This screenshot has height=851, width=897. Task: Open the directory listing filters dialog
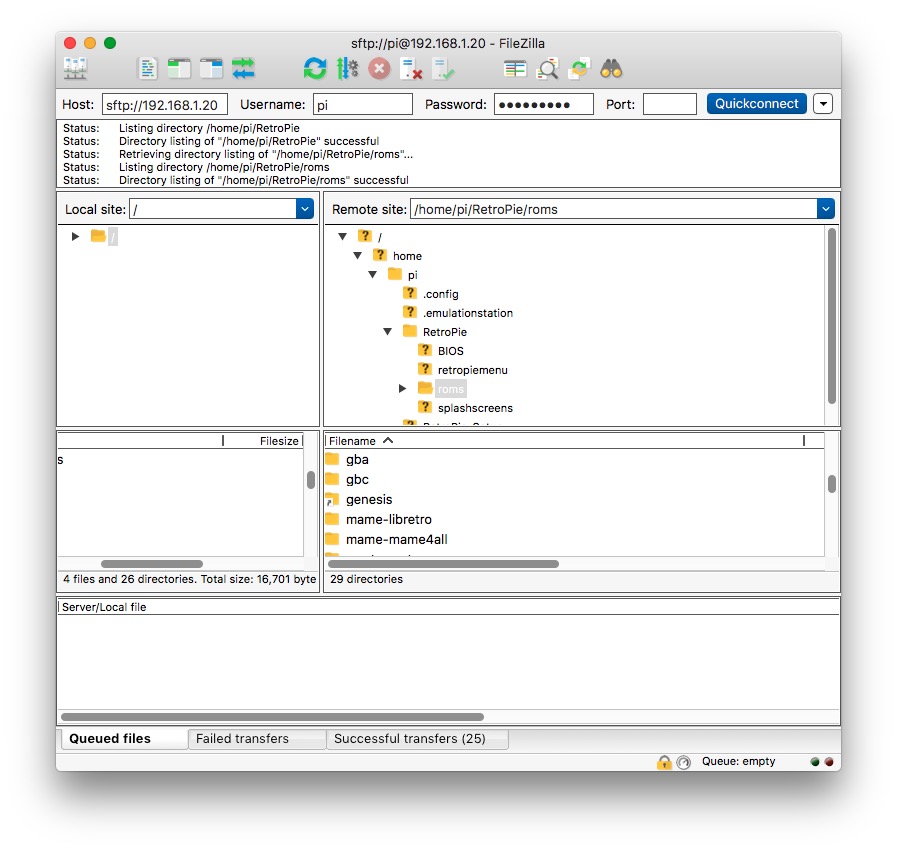click(x=515, y=69)
